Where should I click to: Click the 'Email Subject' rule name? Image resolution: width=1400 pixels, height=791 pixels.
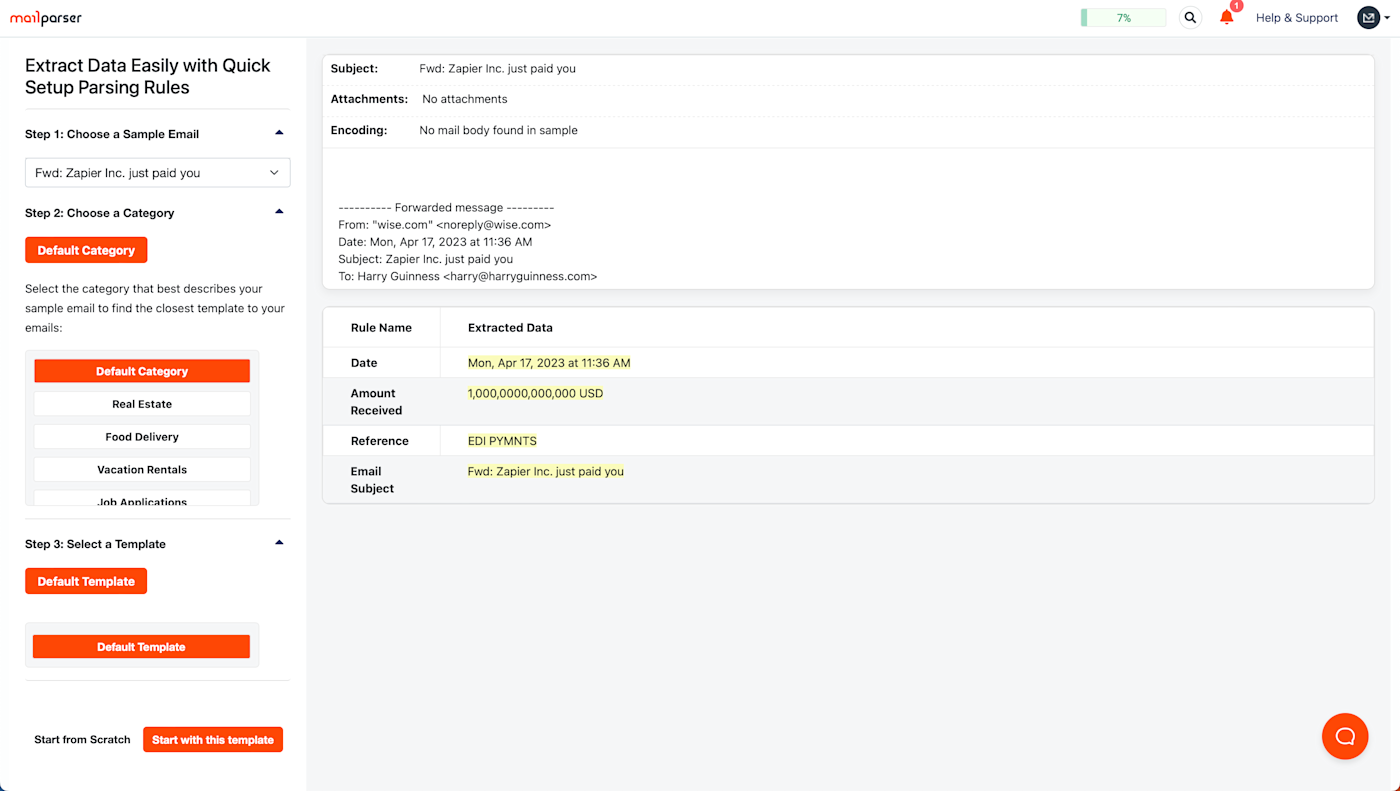372,480
